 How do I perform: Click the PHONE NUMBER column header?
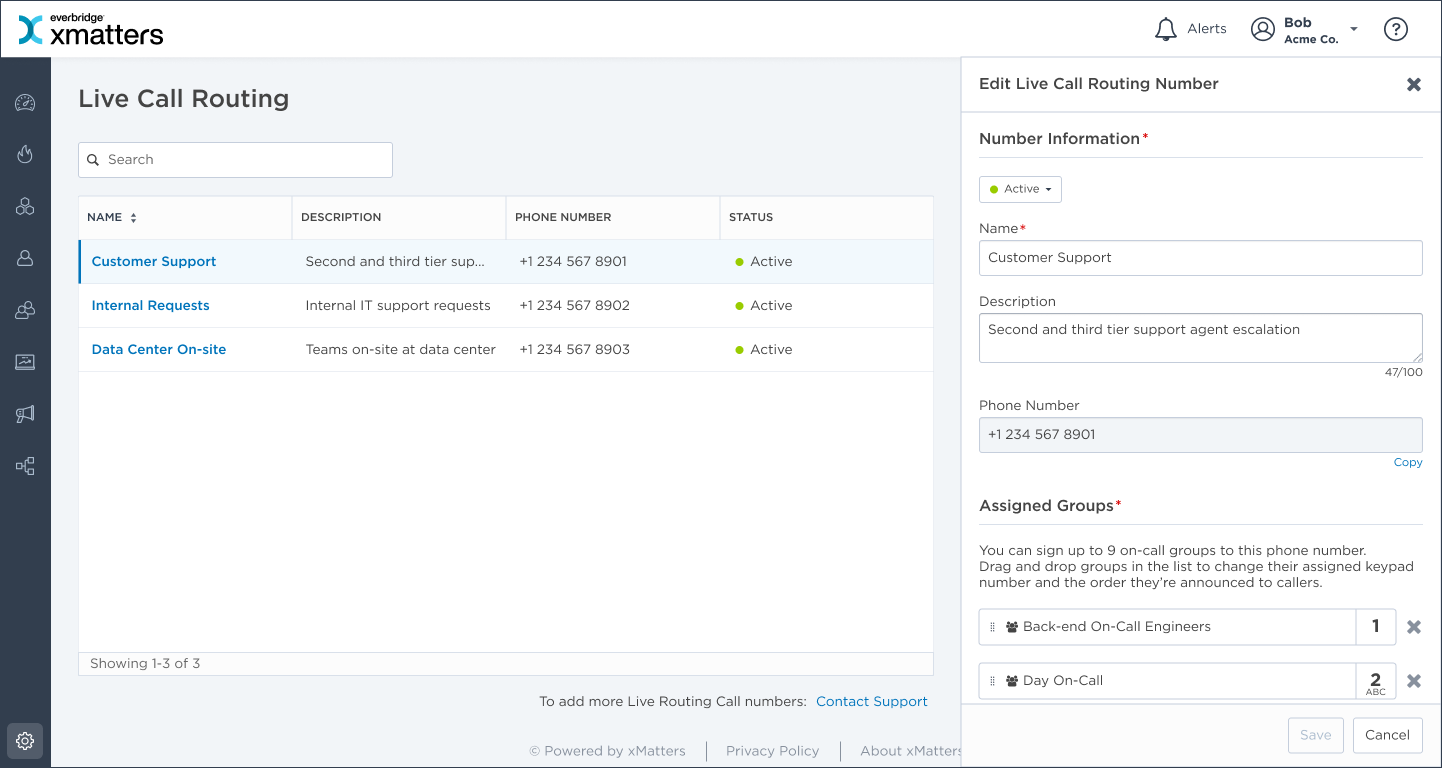click(563, 217)
